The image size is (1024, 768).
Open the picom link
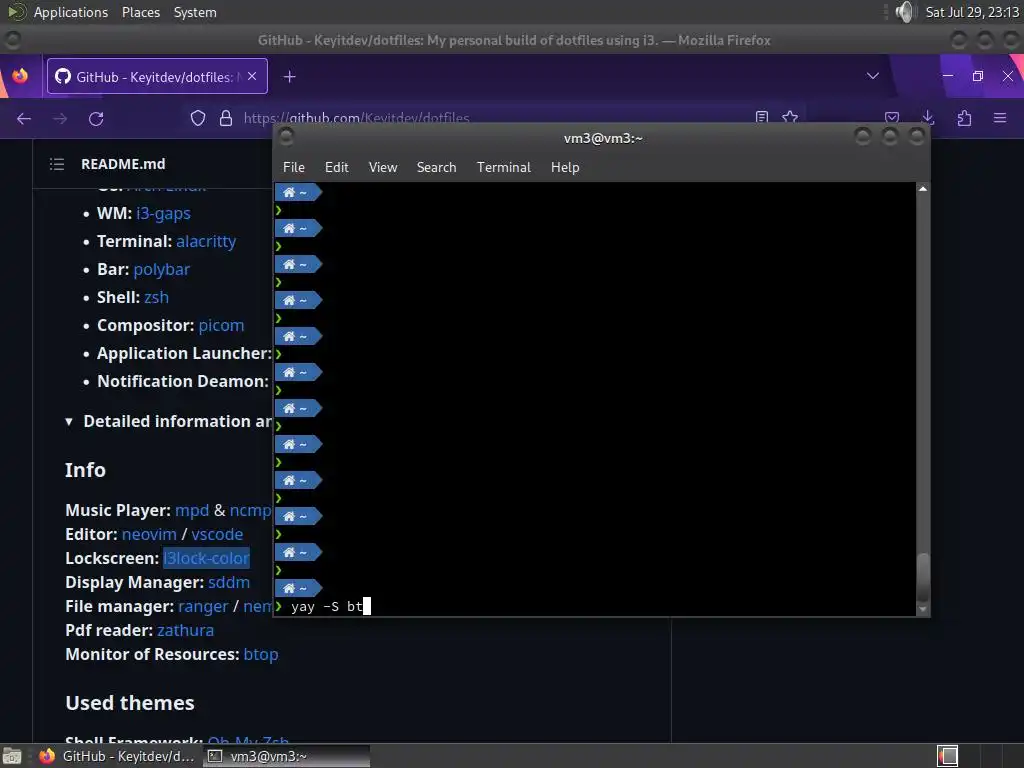pyautogui.click(x=221, y=325)
